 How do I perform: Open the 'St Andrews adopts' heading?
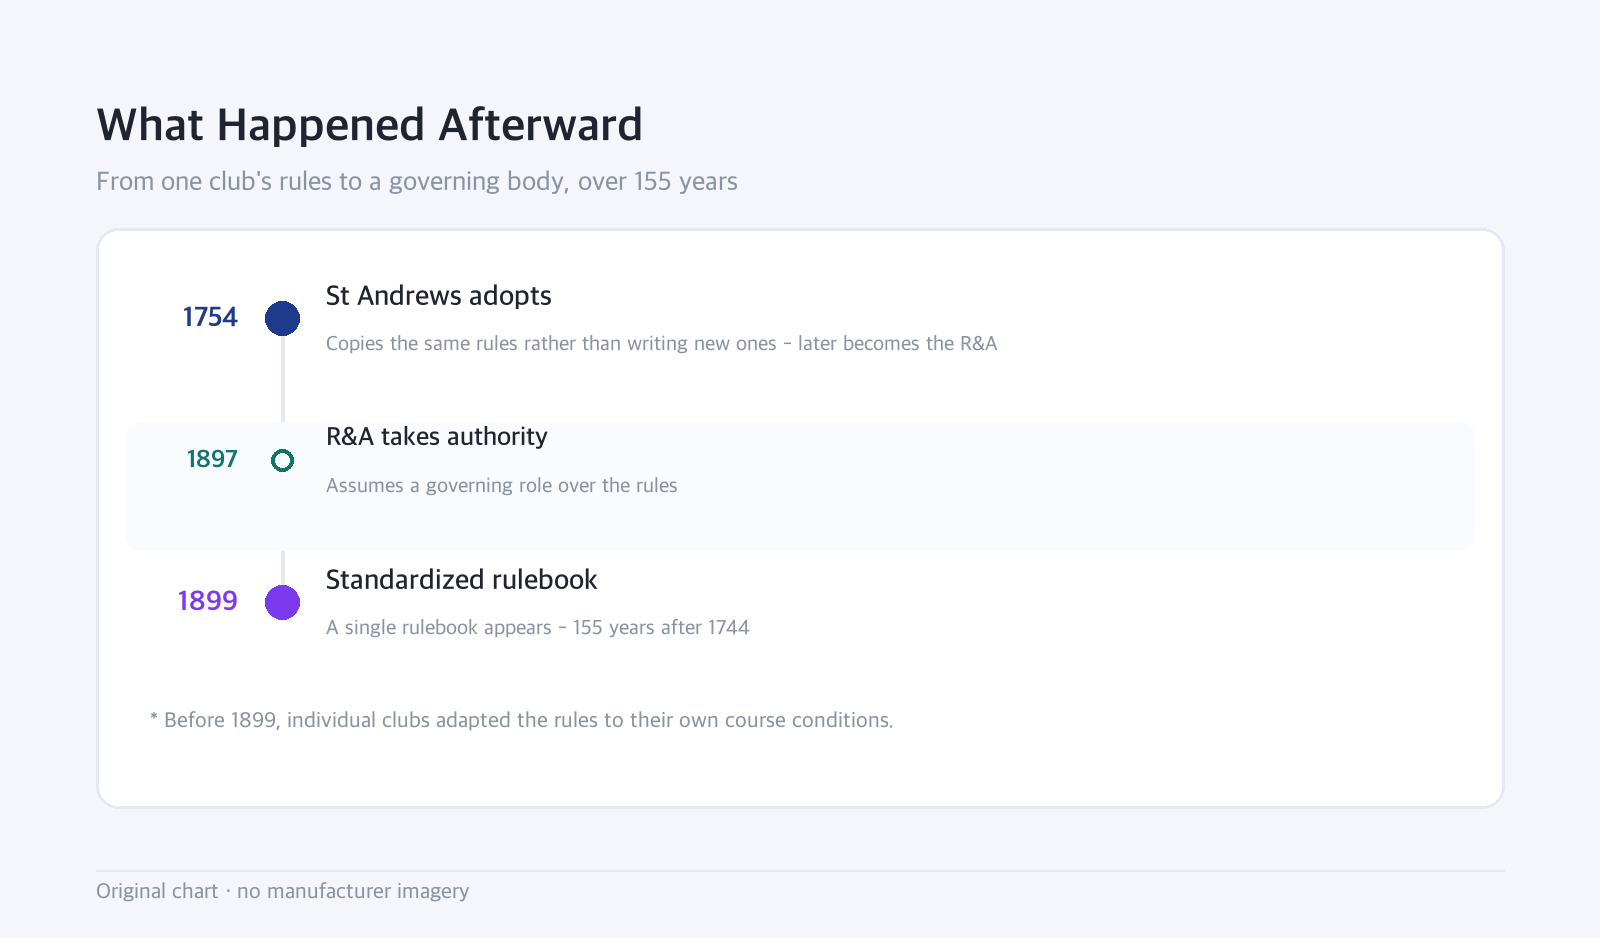click(x=438, y=296)
